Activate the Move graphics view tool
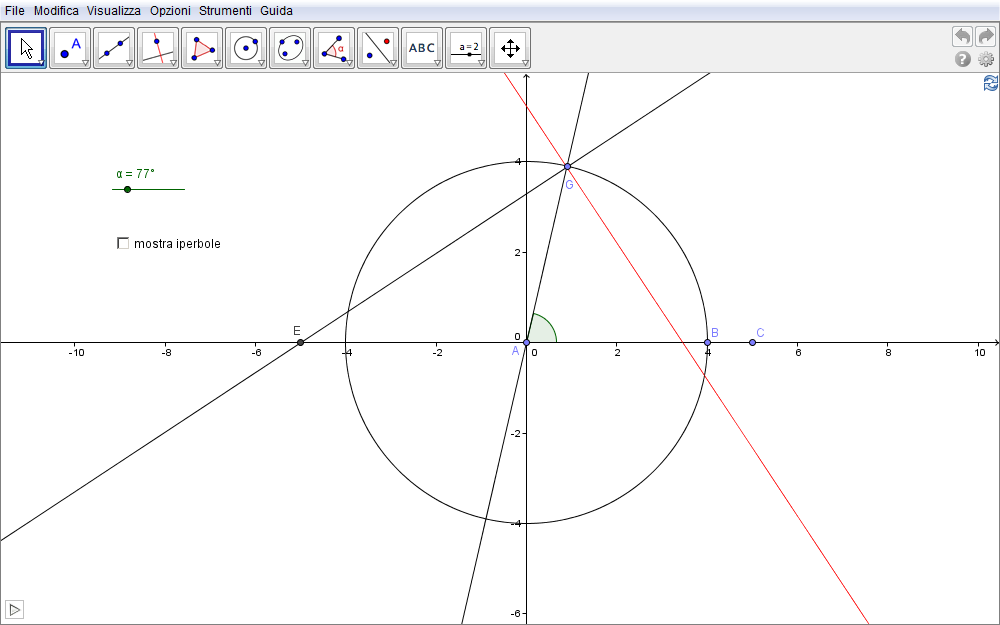The width and height of the screenshot is (1000, 625). coord(510,47)
